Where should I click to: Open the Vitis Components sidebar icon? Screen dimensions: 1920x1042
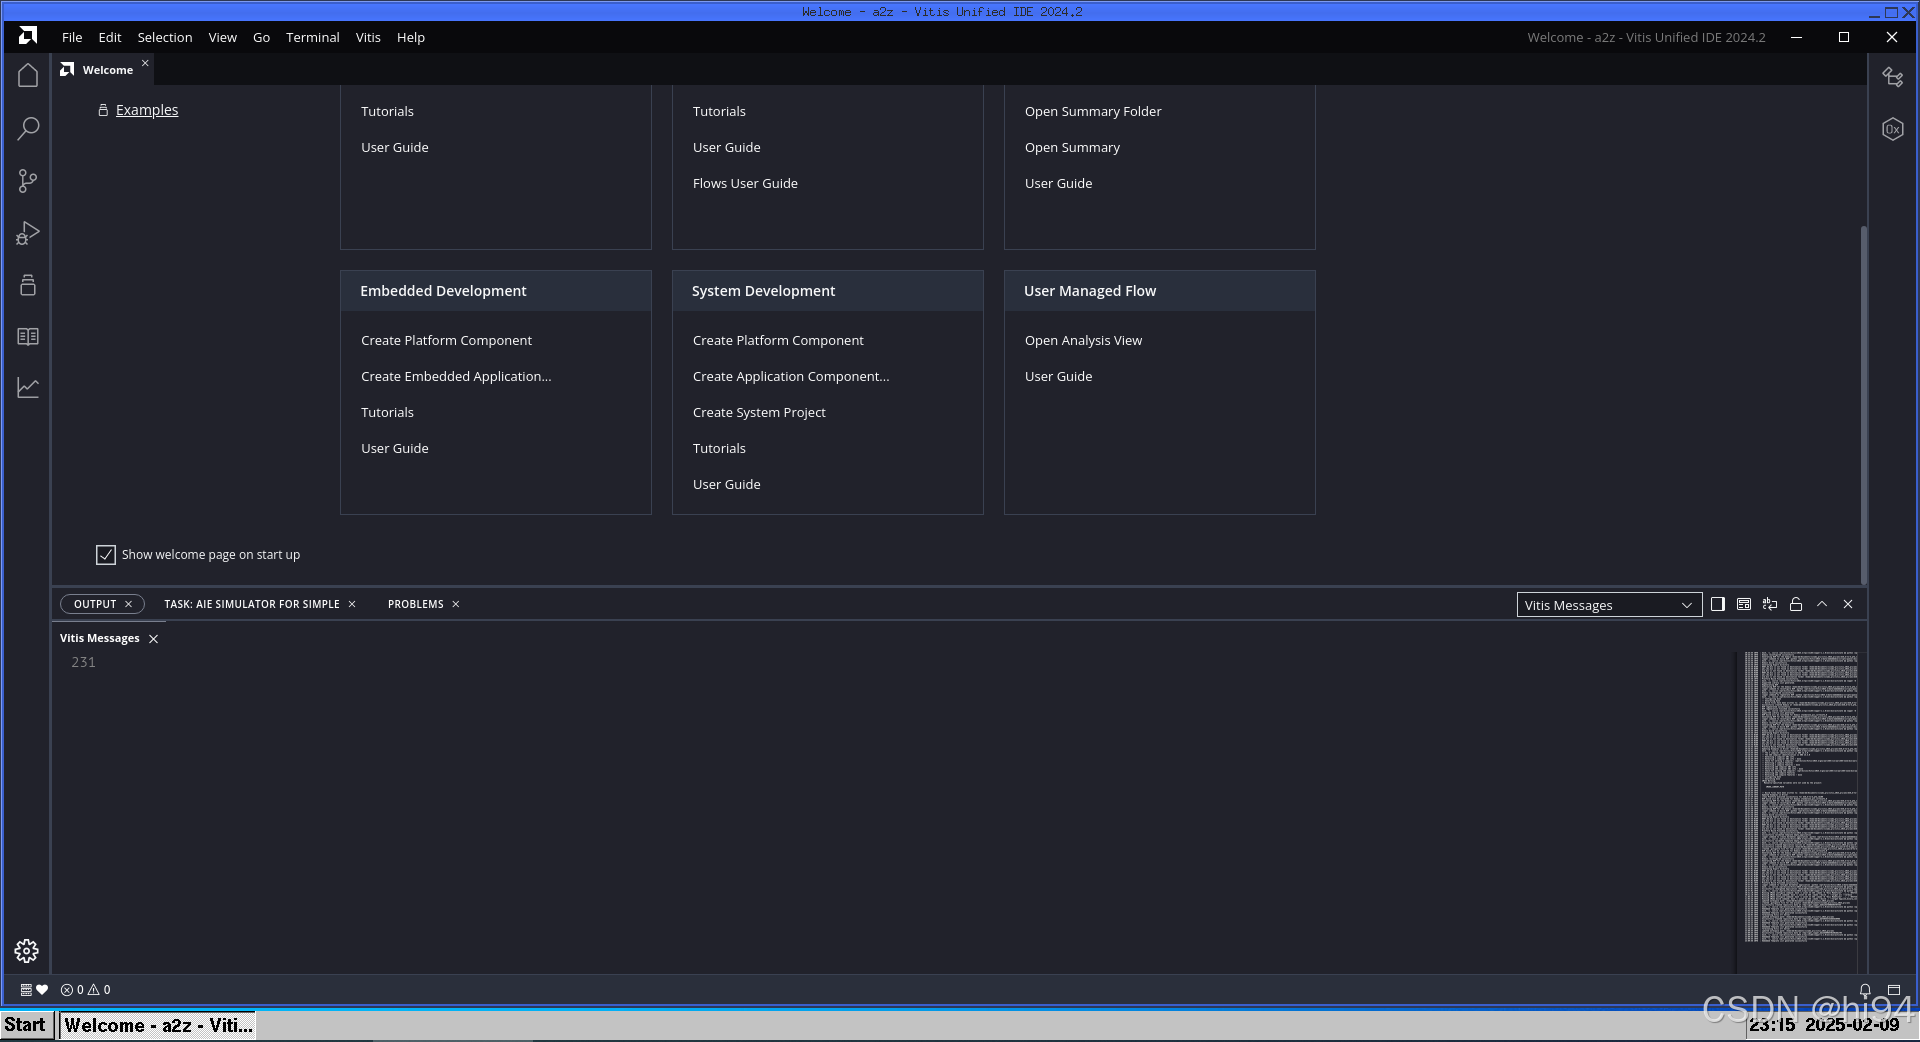pos(28,285)
